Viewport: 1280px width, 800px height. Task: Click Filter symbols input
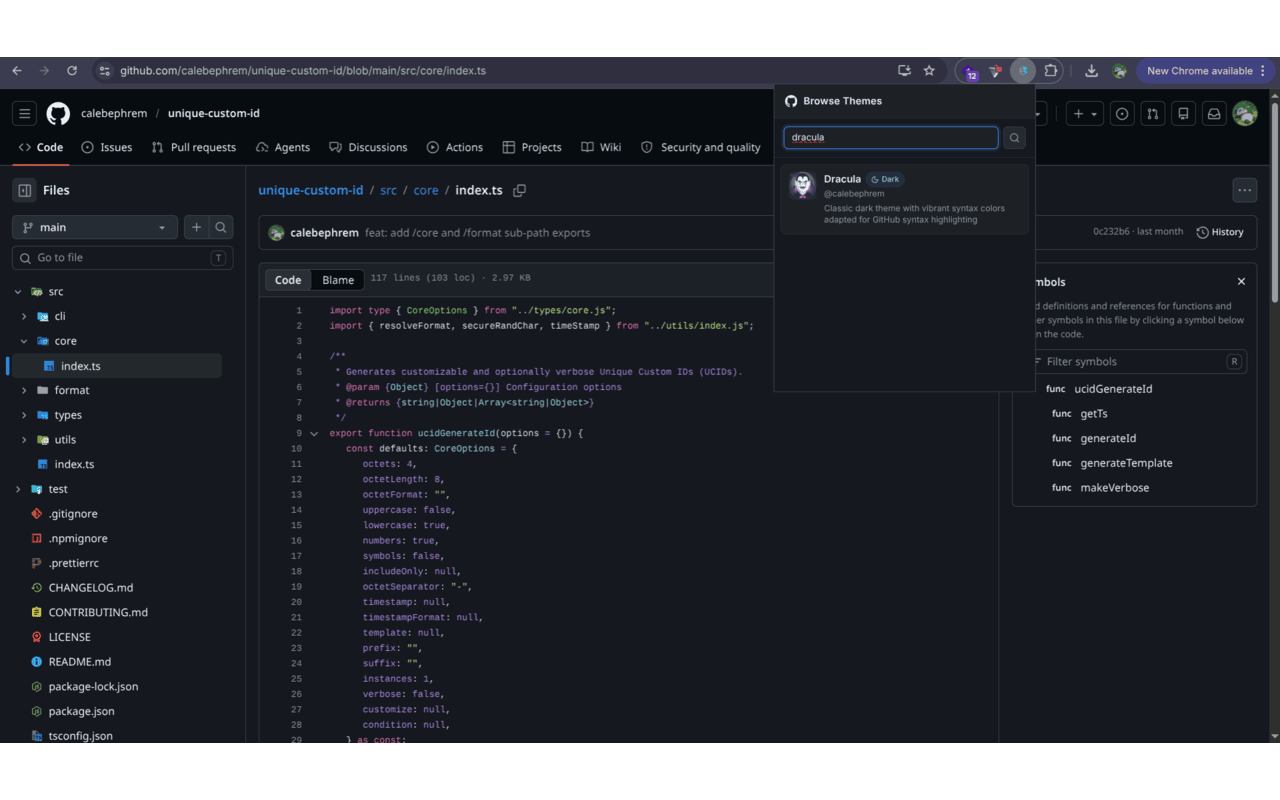click(1134, 362)
